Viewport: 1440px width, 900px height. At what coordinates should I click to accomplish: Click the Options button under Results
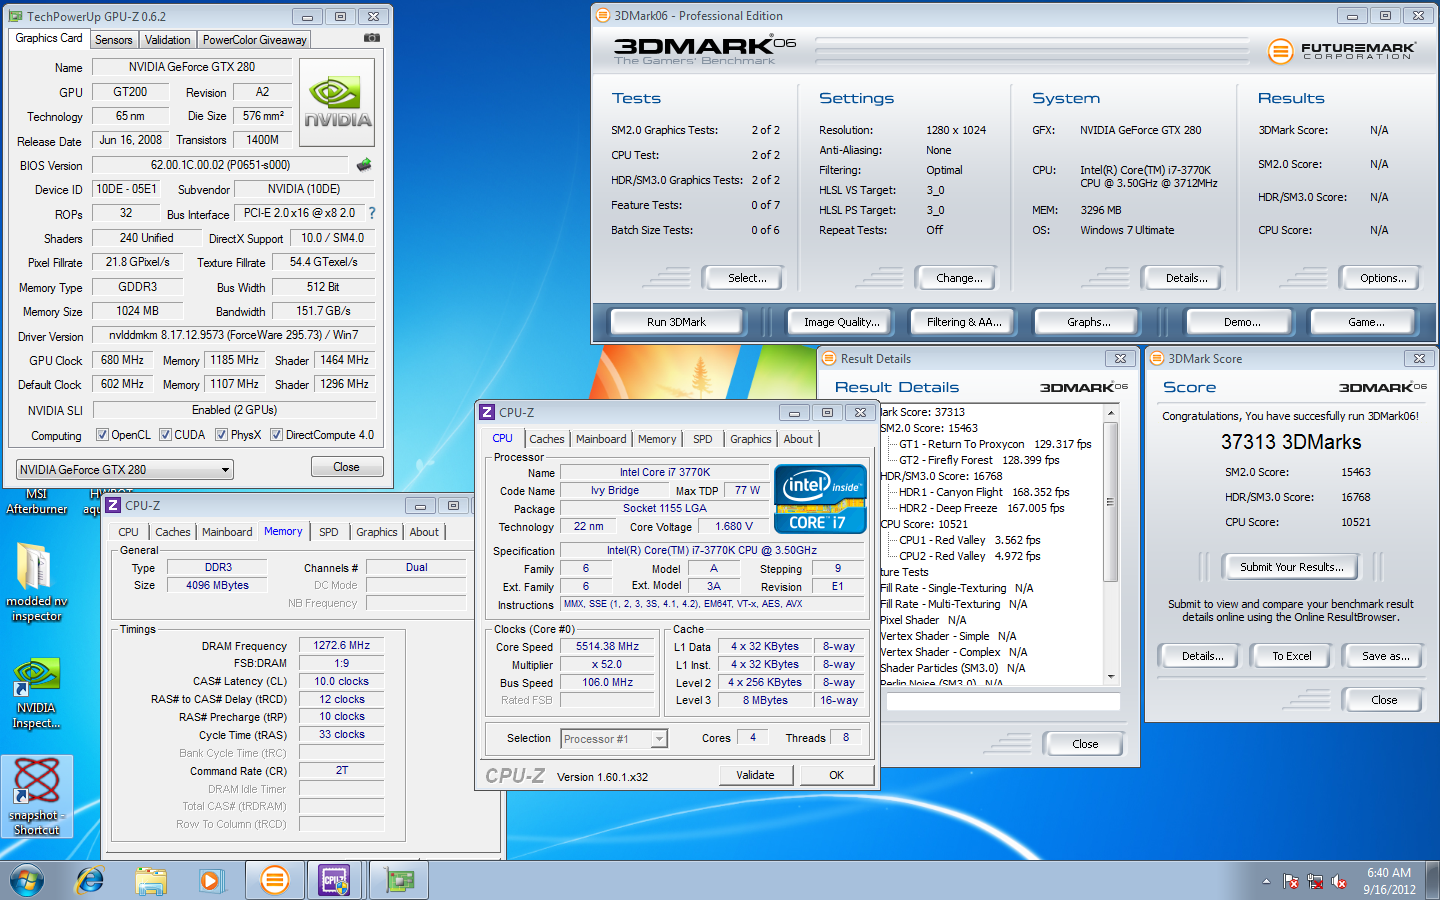click(x=1383, y=278)
